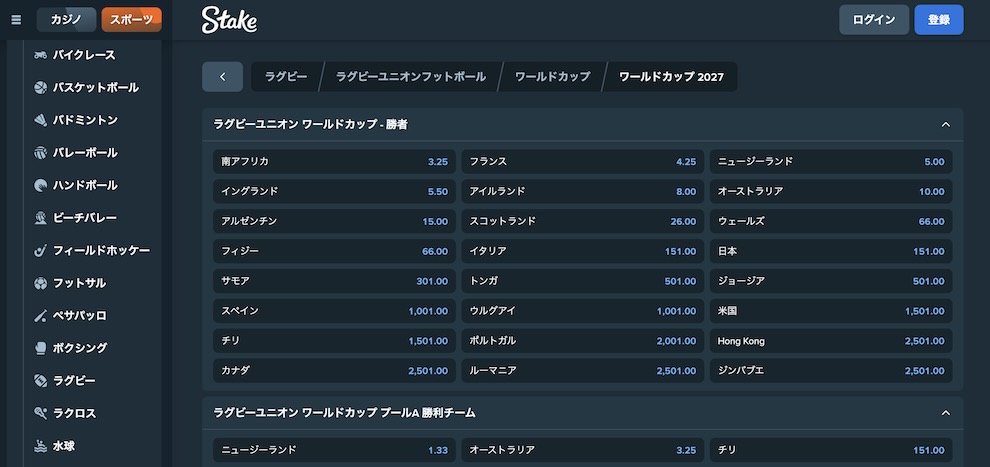
Task: Select スコットランド at 26.00 odds
Action: [583, 222]
